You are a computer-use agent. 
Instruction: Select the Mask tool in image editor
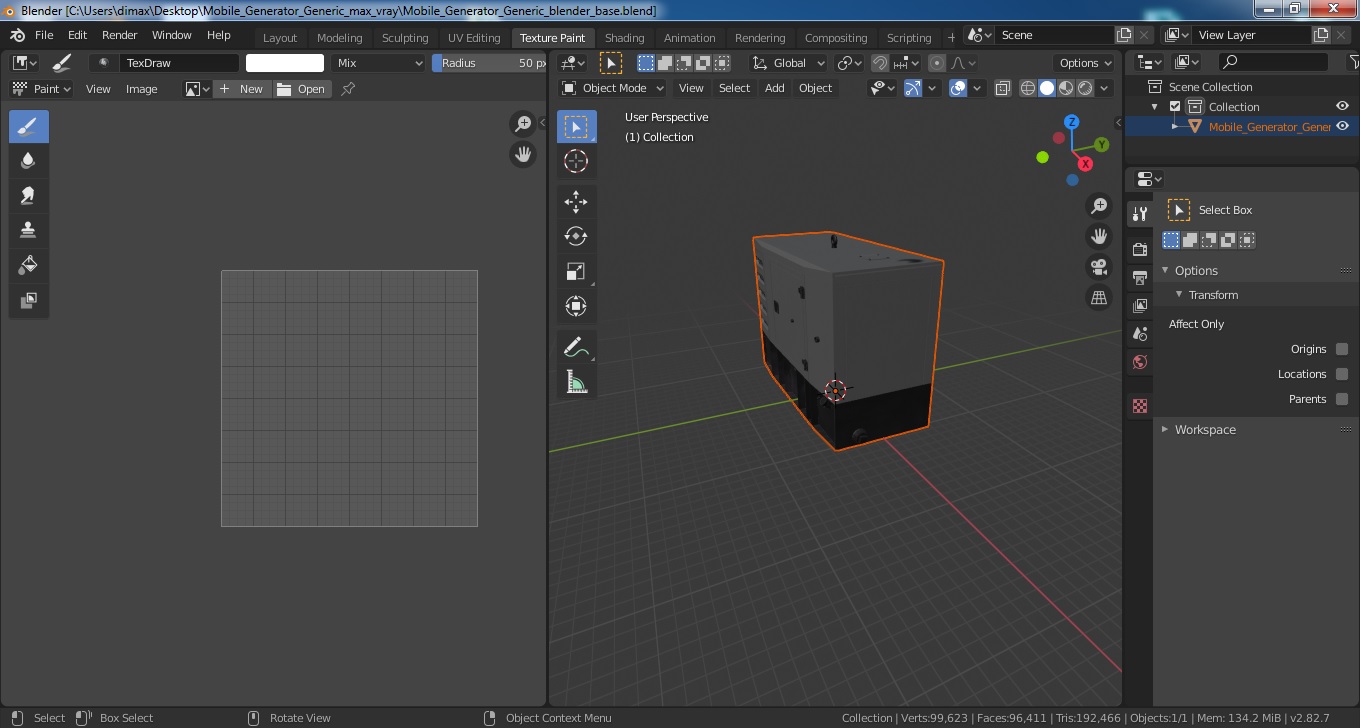28,300
